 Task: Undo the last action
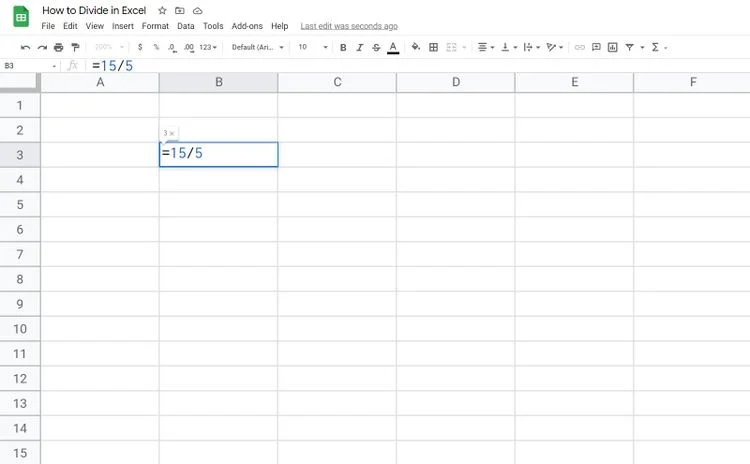click(25, 47)
